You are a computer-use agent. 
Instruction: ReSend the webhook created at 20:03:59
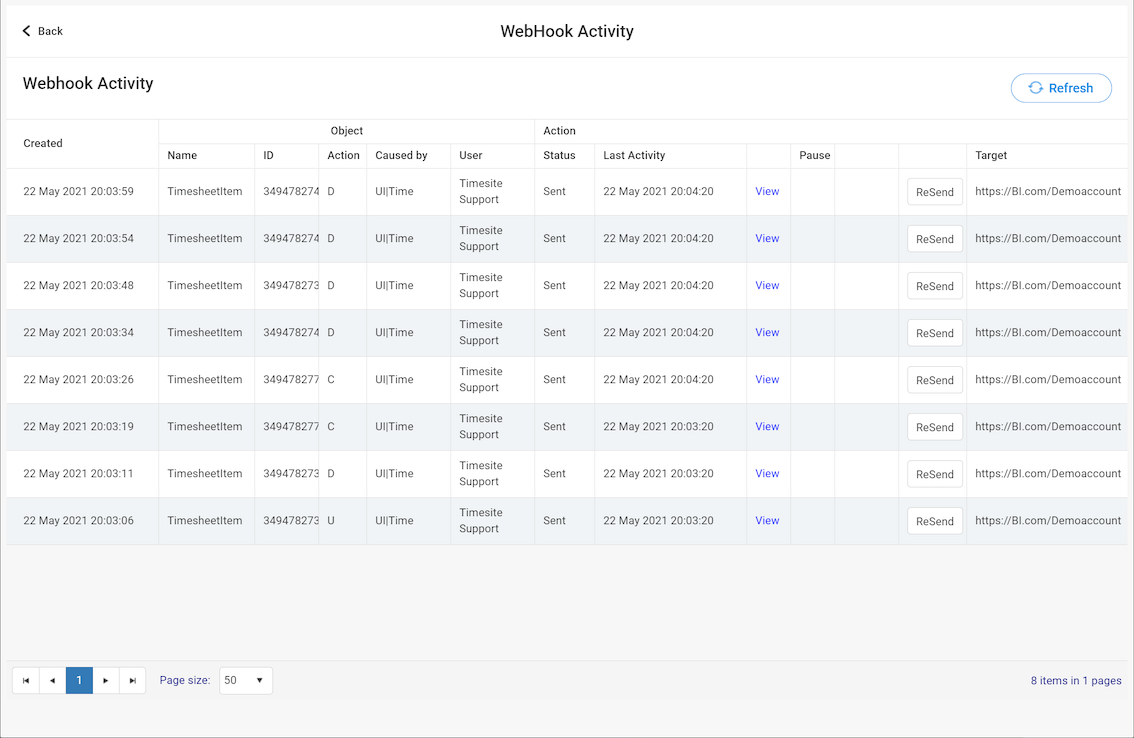(x=935, y=192)
